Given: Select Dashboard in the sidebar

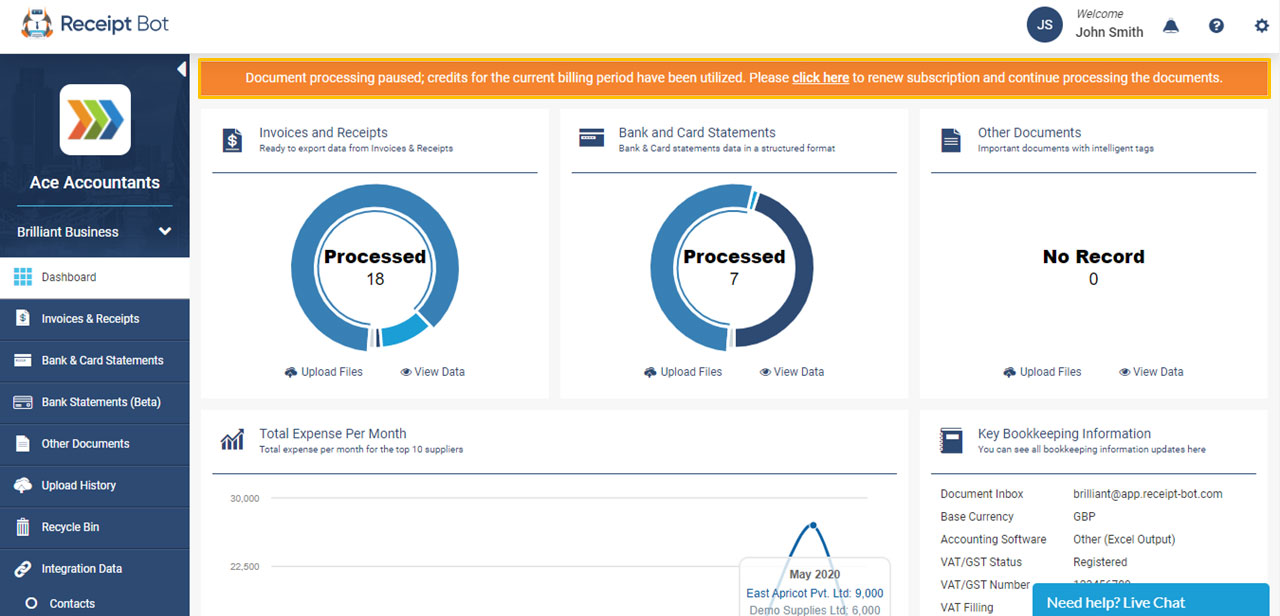Looking at the screenshot, I should coord(69,277).
